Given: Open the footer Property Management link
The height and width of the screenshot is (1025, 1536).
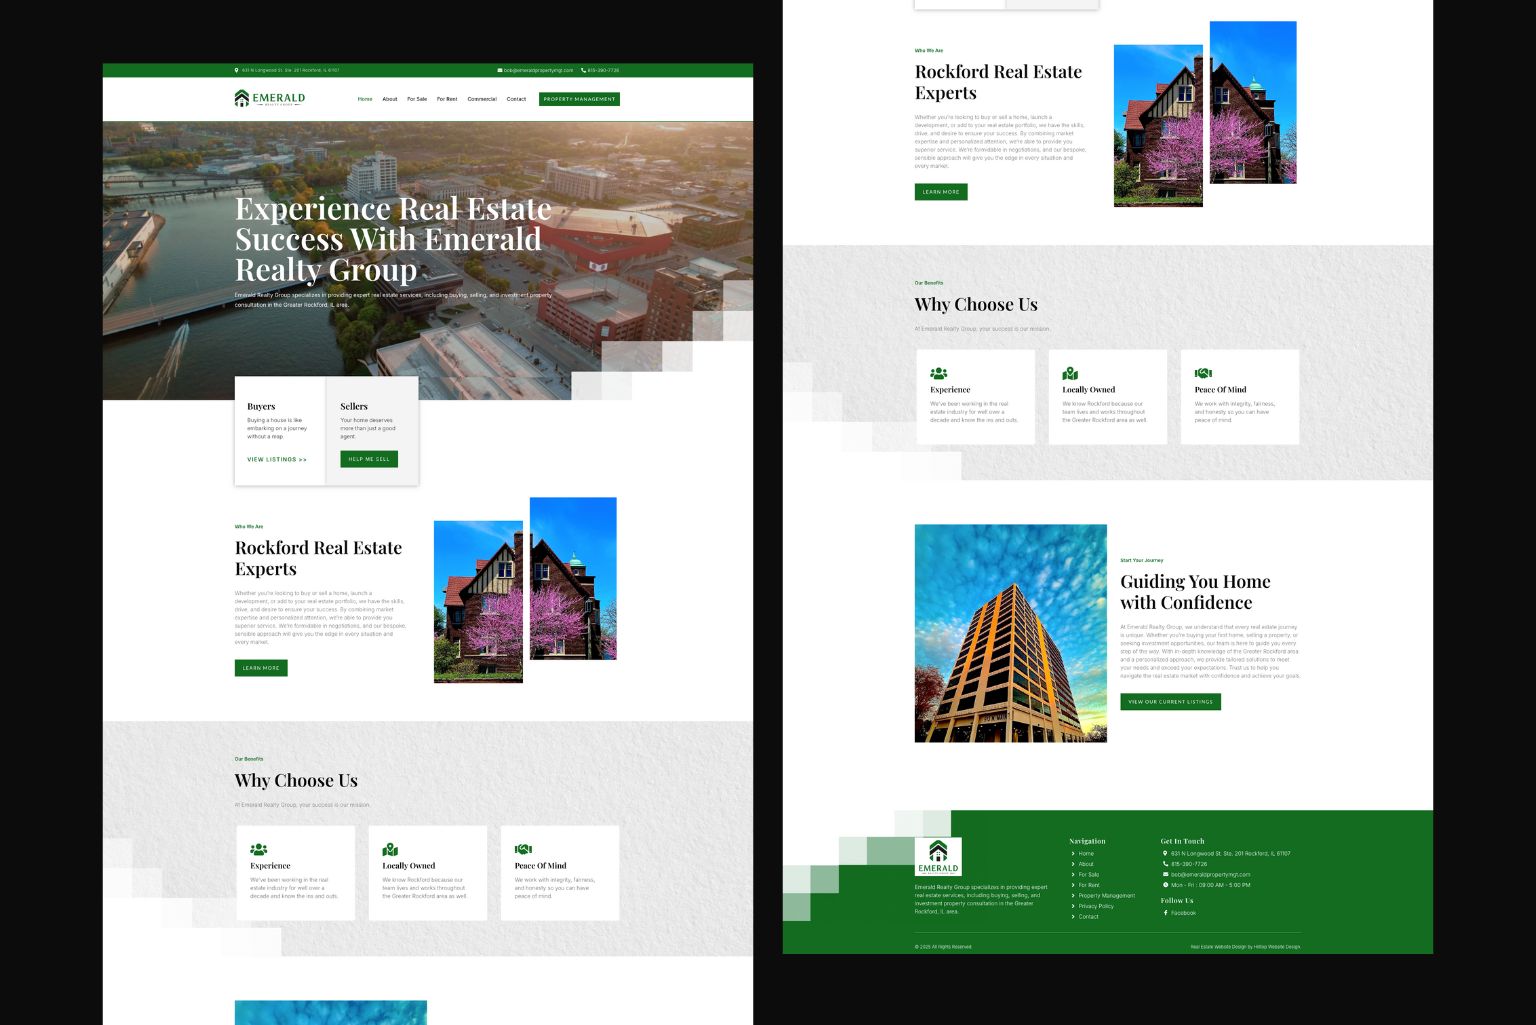Looking at the screenshot, I should tap(1107, 895).
